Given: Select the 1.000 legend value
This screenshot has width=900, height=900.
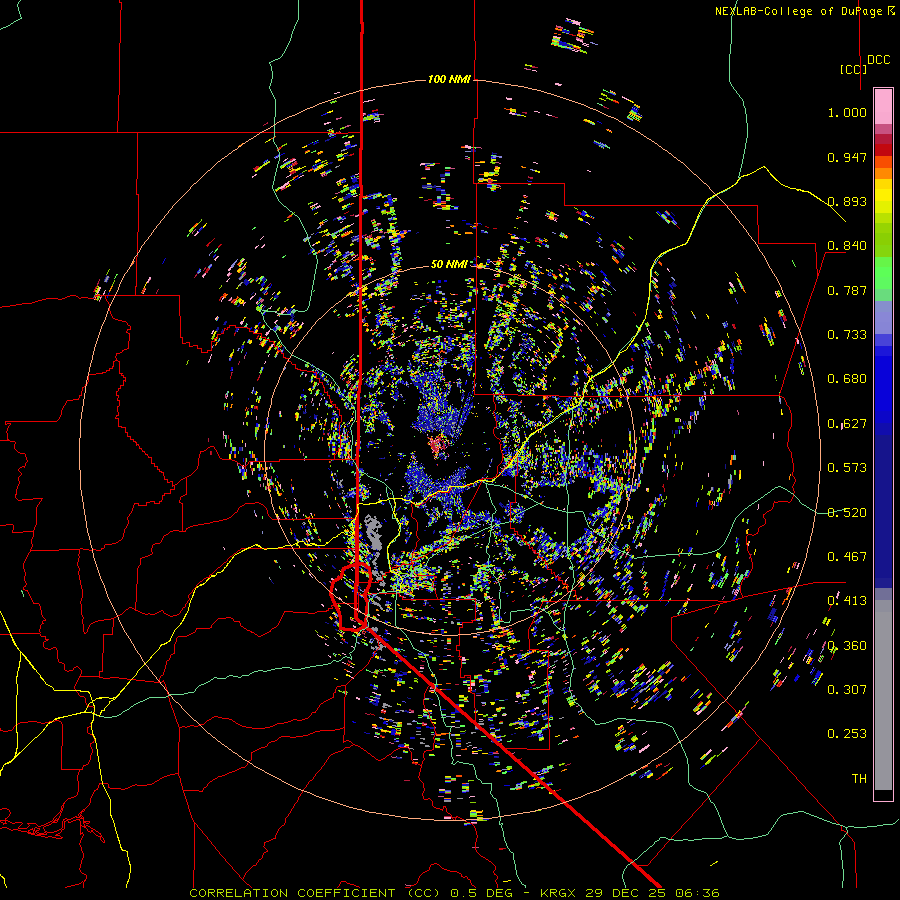Looking at the screenshot, I should click(x=847, y=112).
